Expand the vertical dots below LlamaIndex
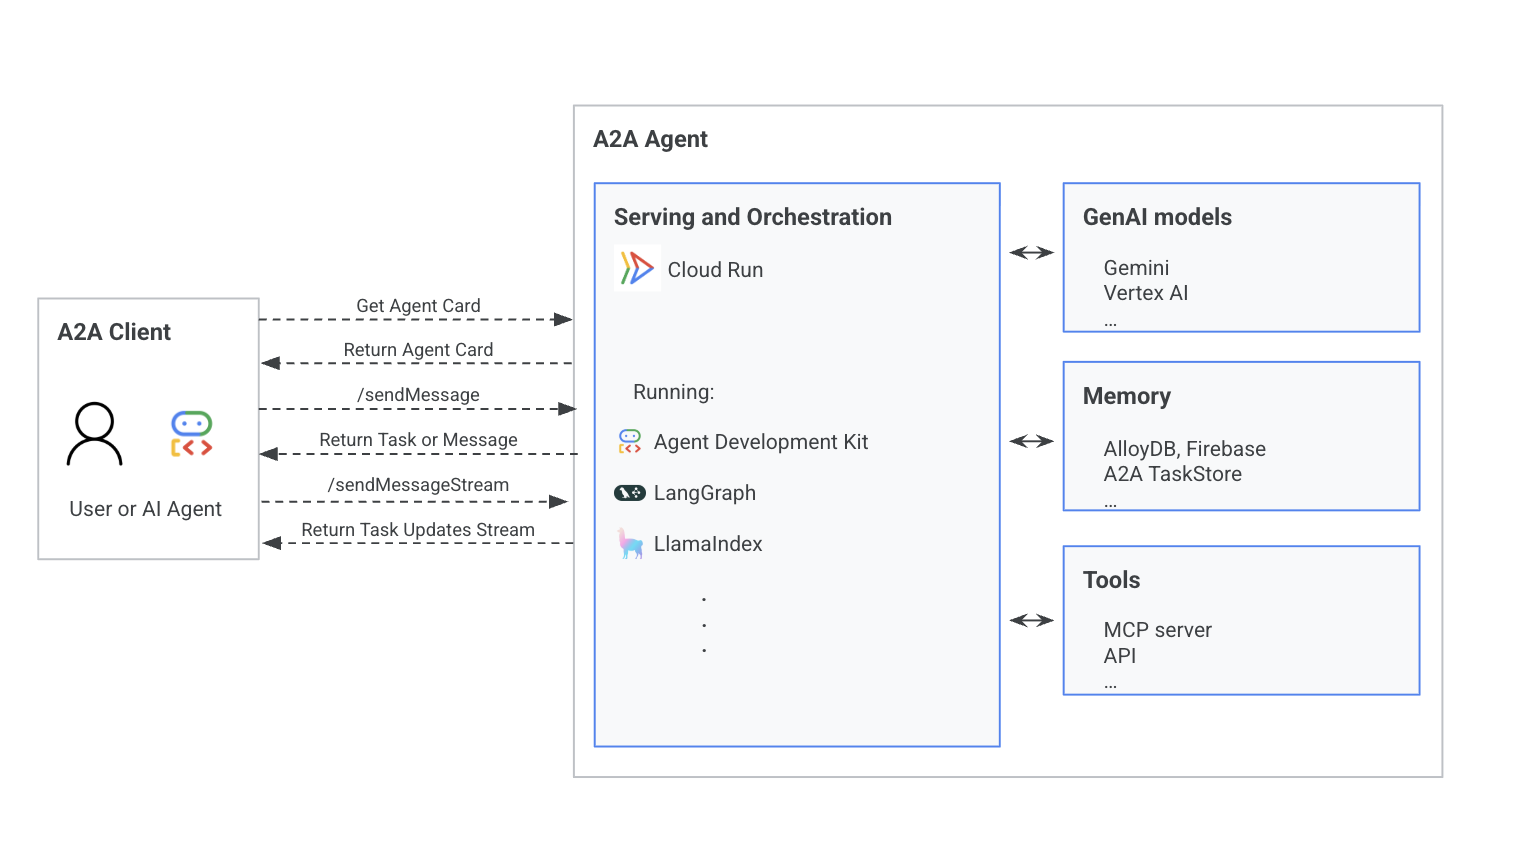 pyautogui.click(x=703, y=623)
